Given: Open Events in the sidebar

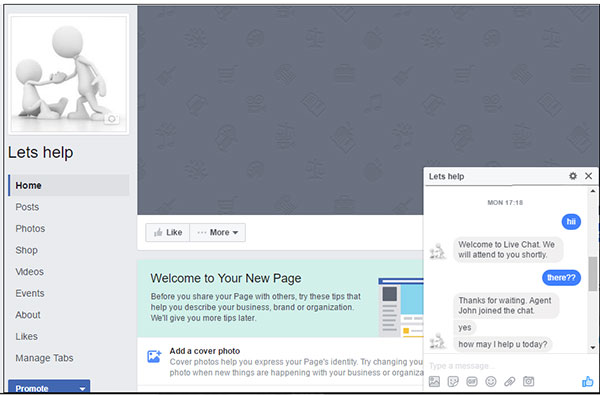Looking at the screenshot, I should (x=30, y=293).
